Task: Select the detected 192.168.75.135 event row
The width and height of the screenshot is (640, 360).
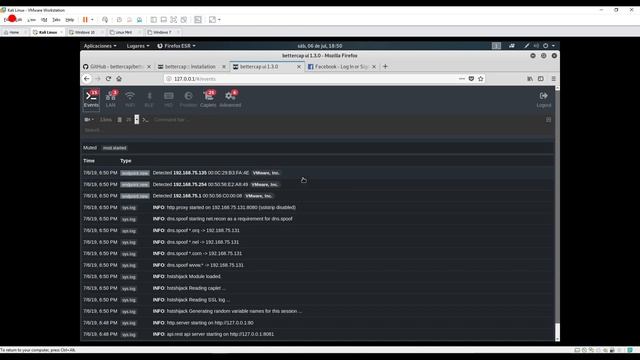Action: tap(318, 173)
